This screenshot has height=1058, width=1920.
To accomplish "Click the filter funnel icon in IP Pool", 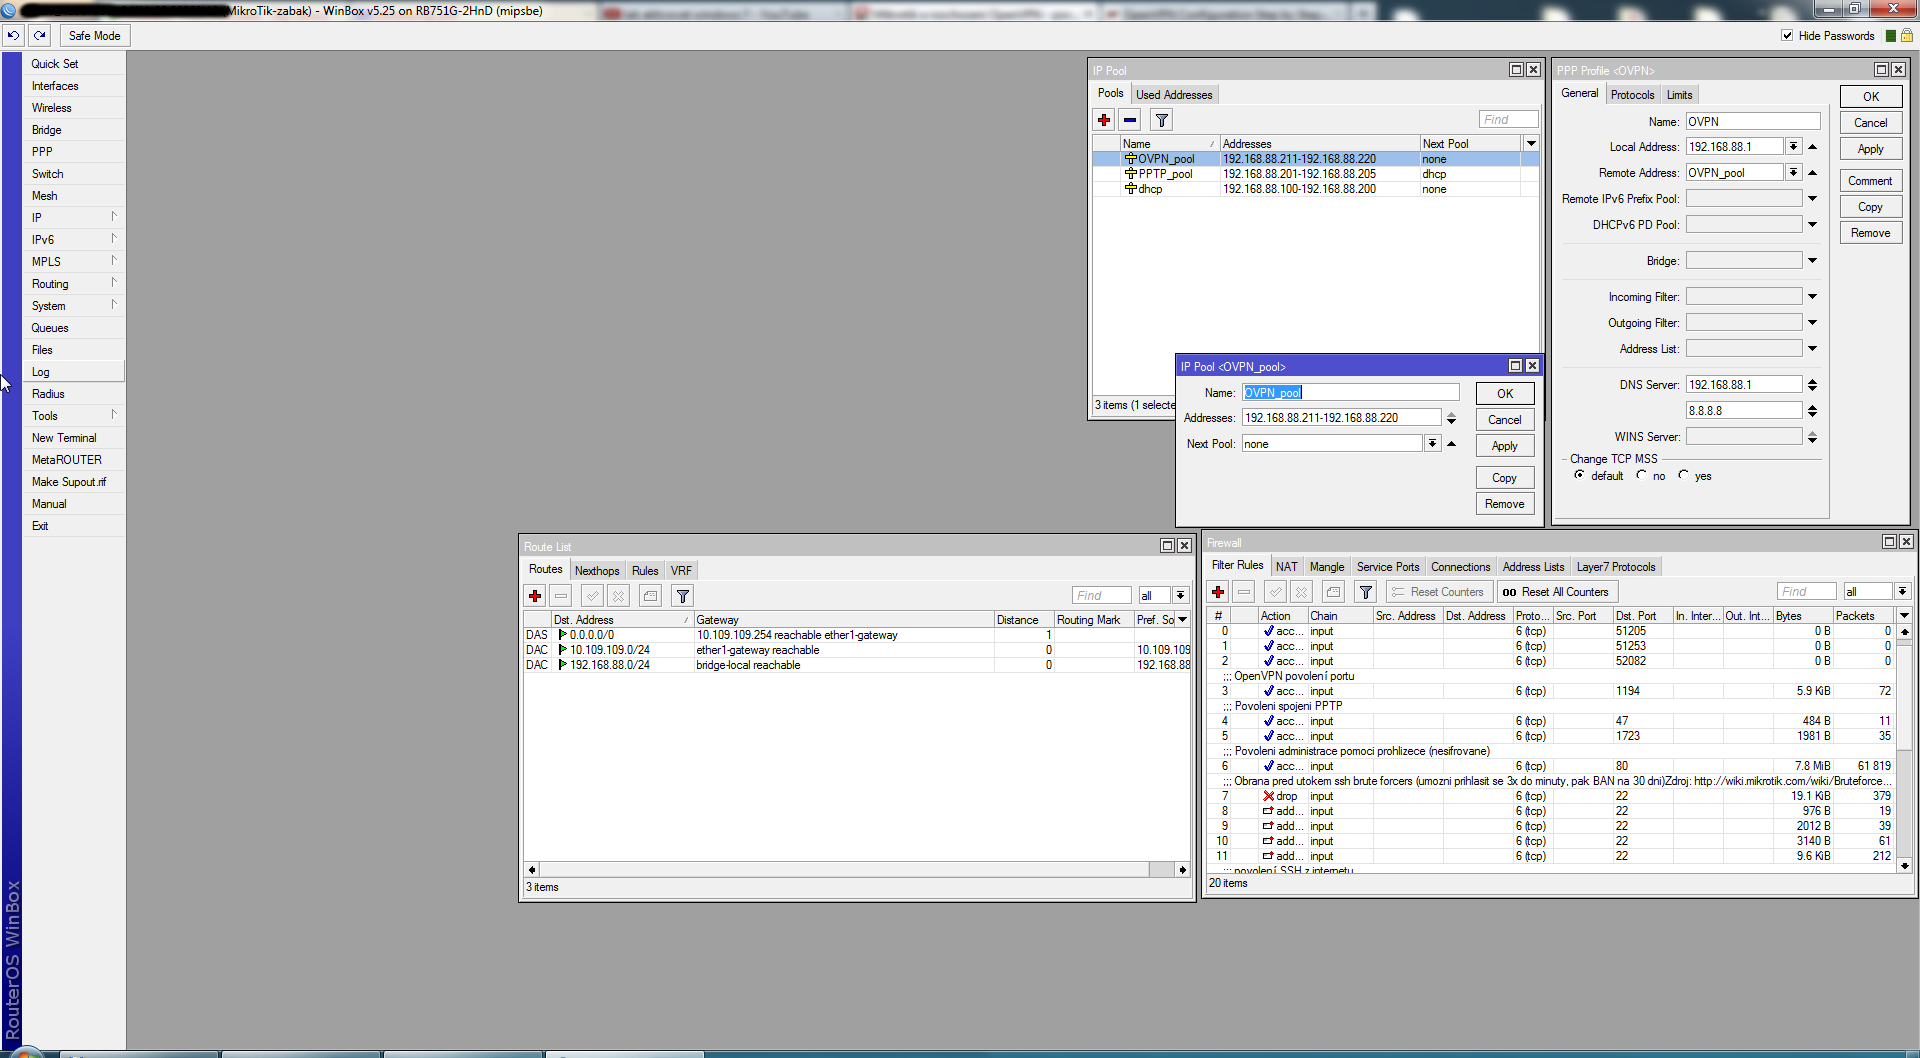I will pos(1161,120).
